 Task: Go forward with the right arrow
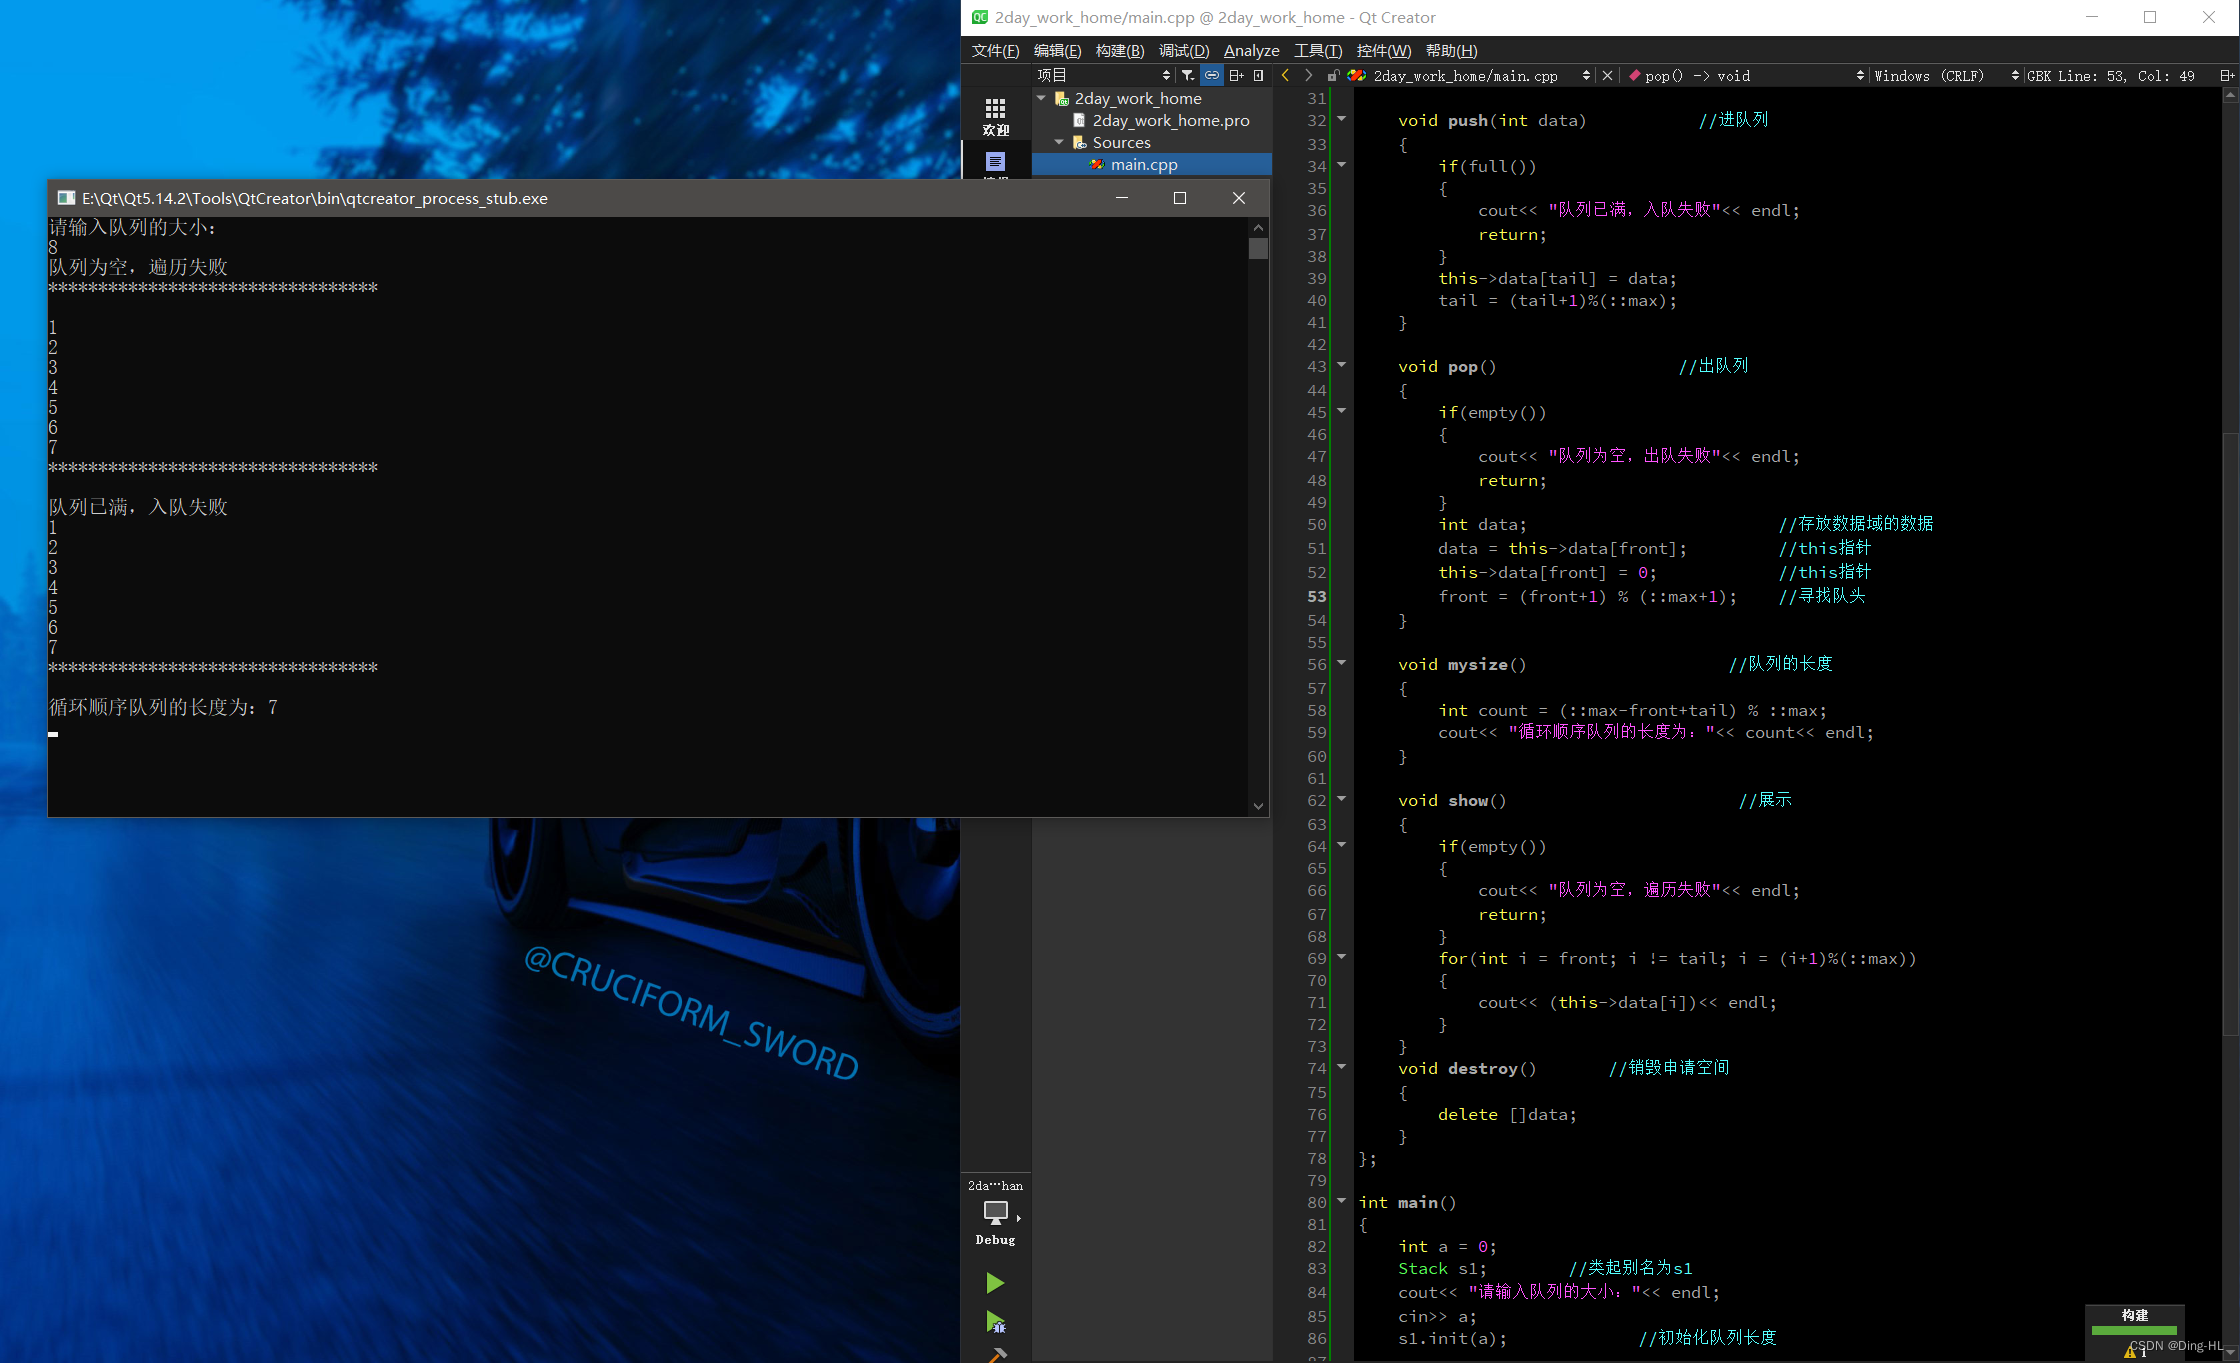[1308, 75]
